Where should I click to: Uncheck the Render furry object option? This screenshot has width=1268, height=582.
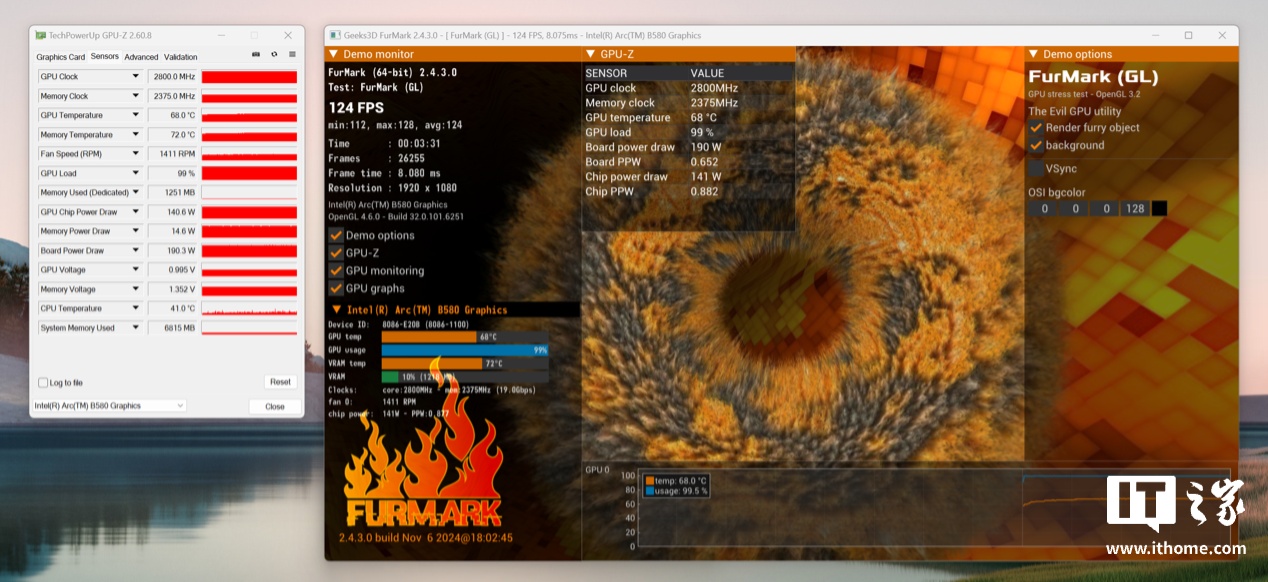click(x=1036, y=128)
